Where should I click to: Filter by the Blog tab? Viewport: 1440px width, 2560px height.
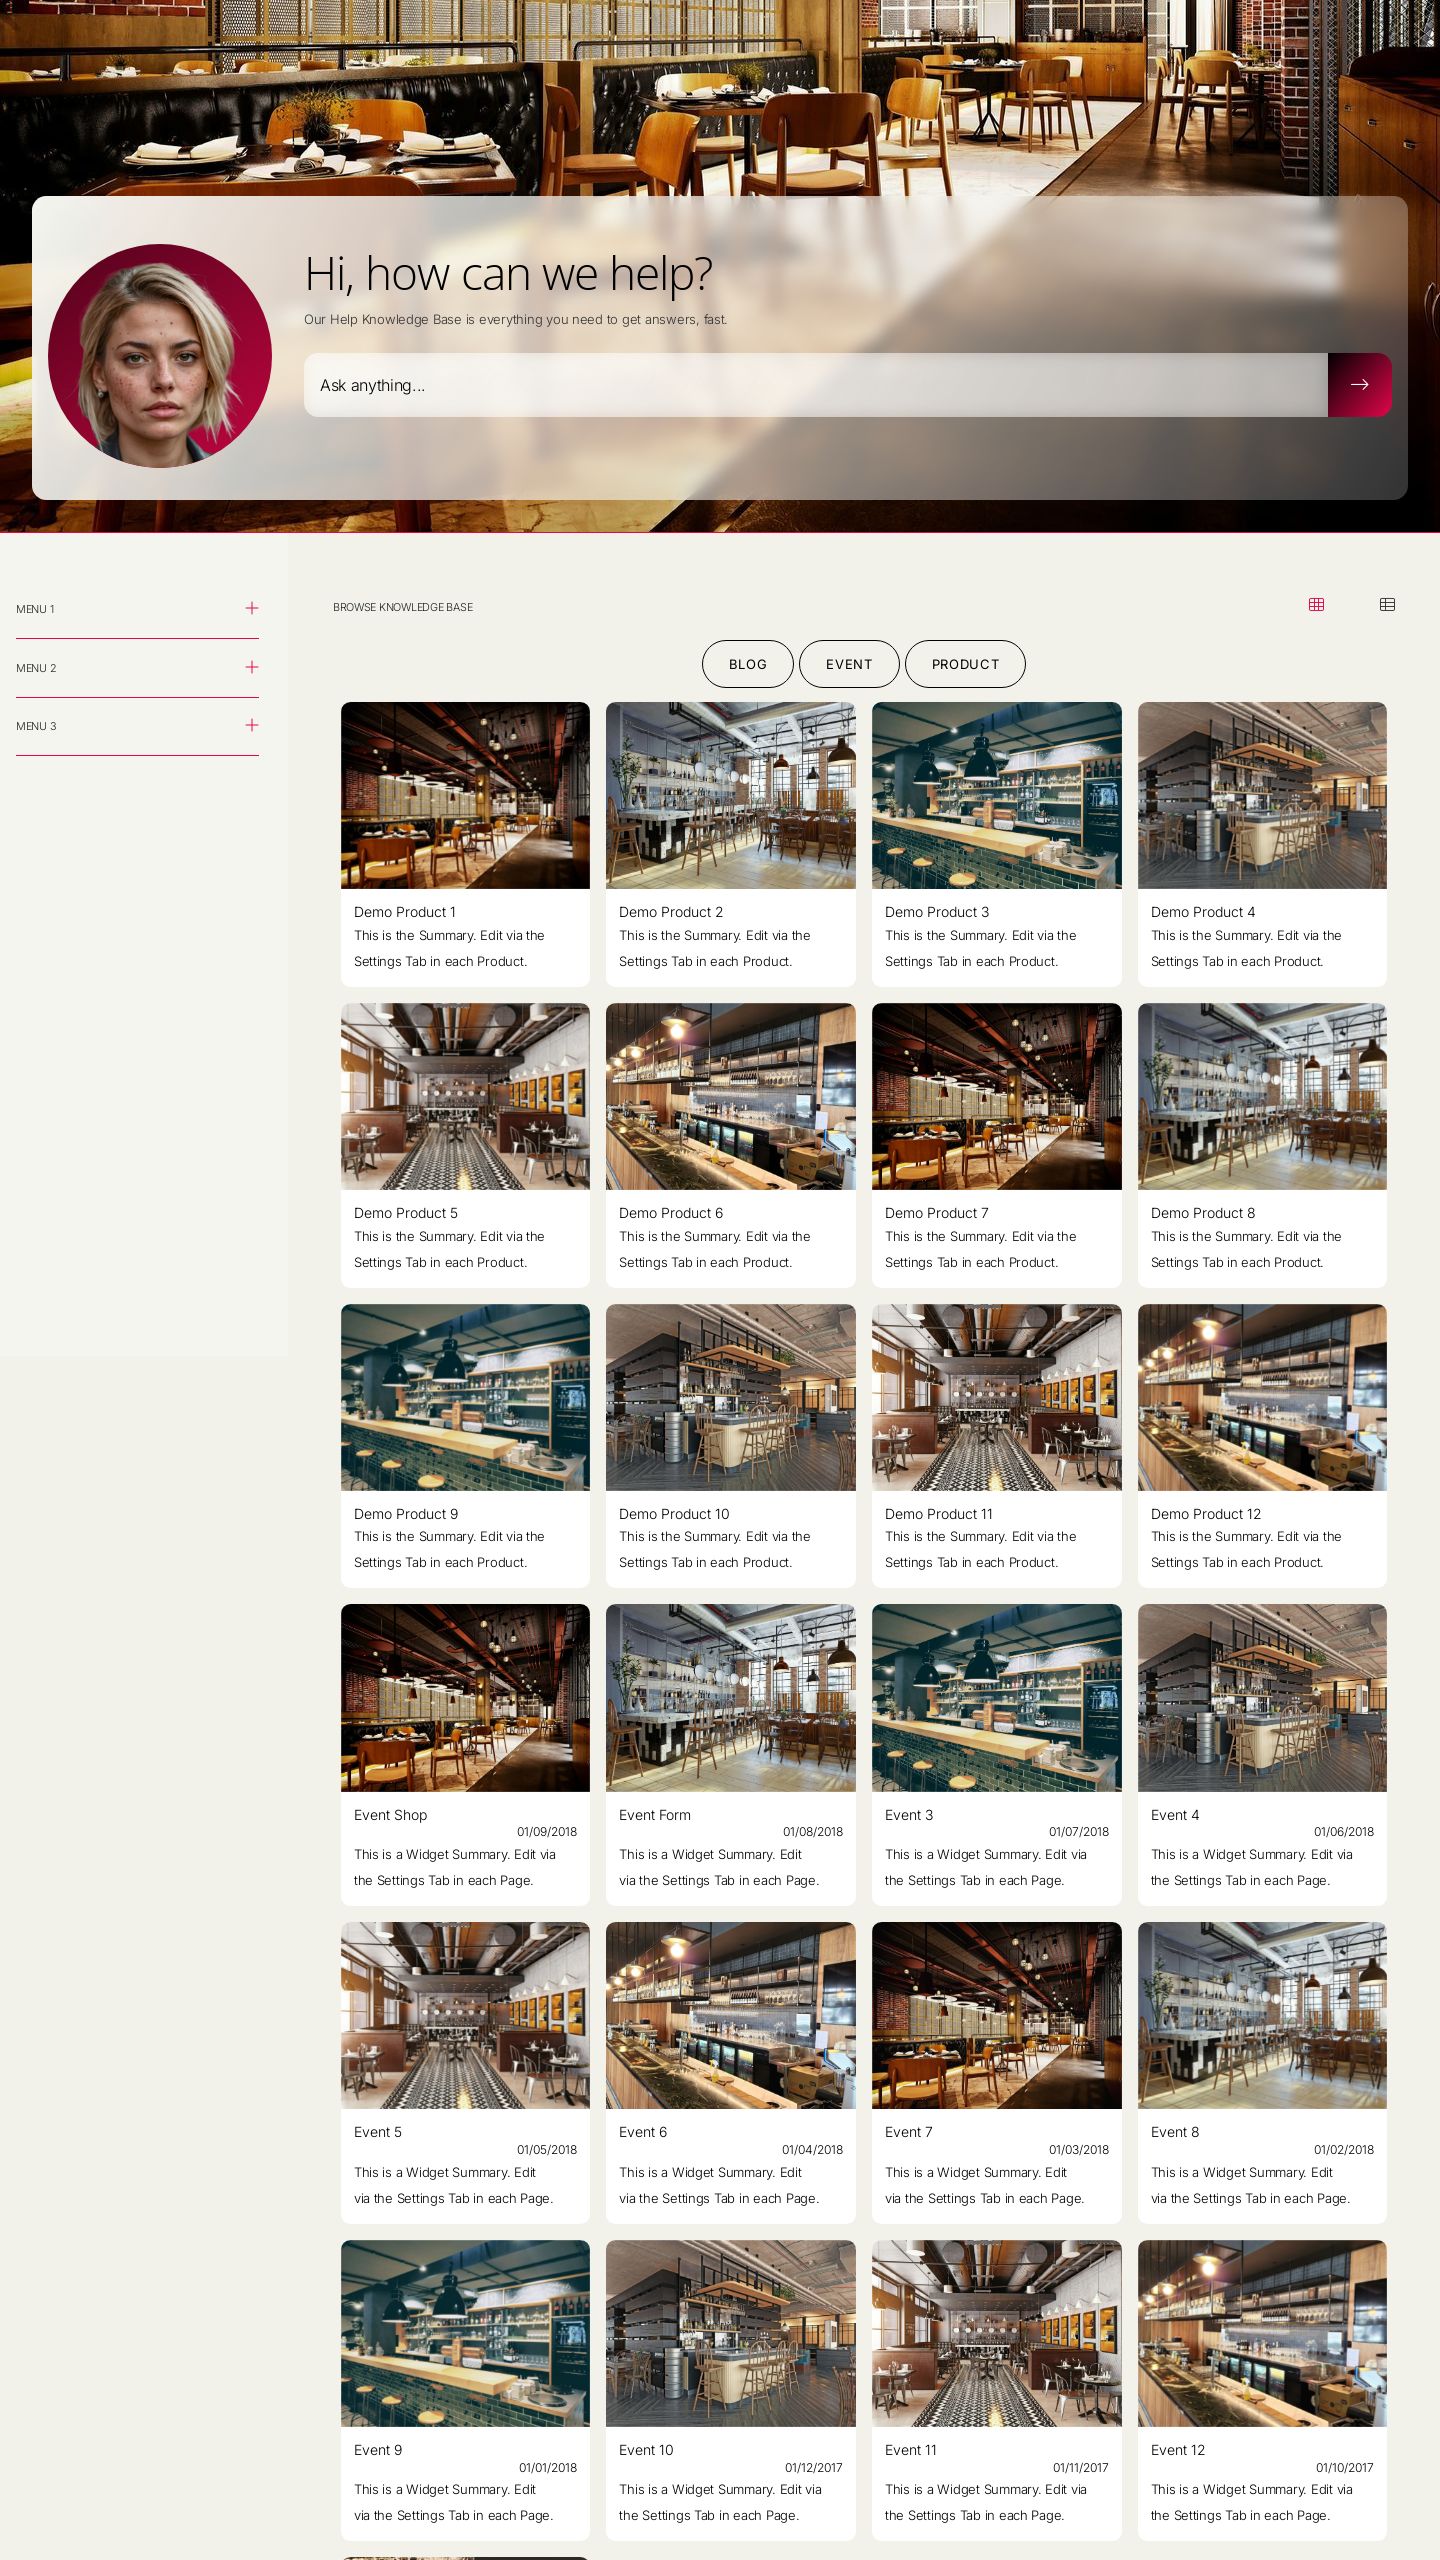747,664
